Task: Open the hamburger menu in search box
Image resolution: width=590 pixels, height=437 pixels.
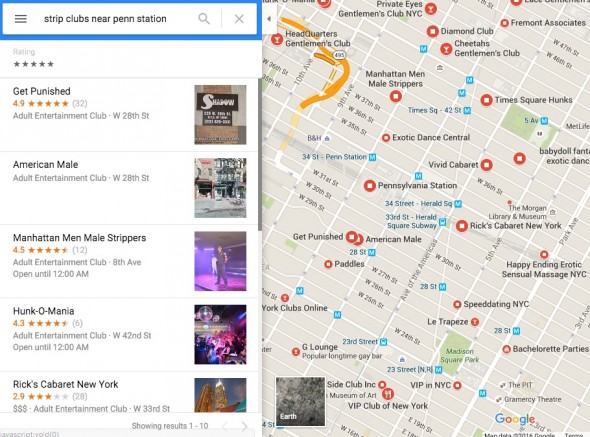Action: (x=21, y=19)
